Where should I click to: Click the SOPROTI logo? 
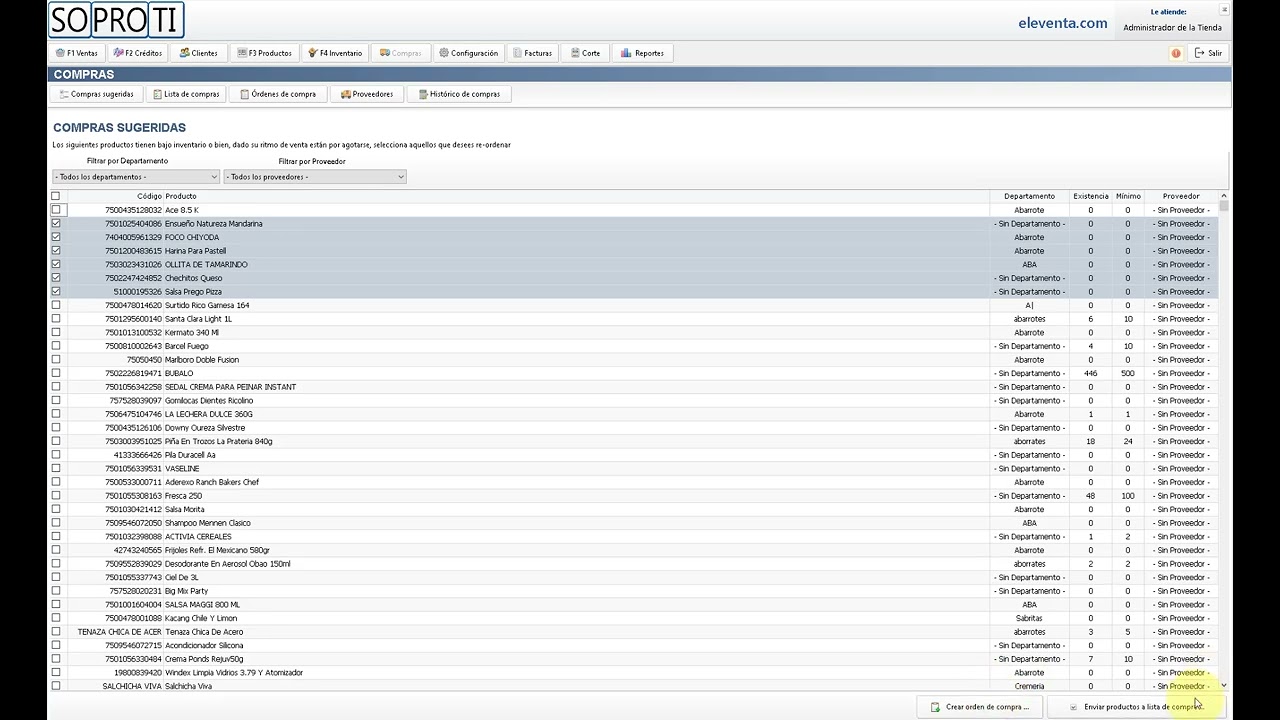(116, 20)
